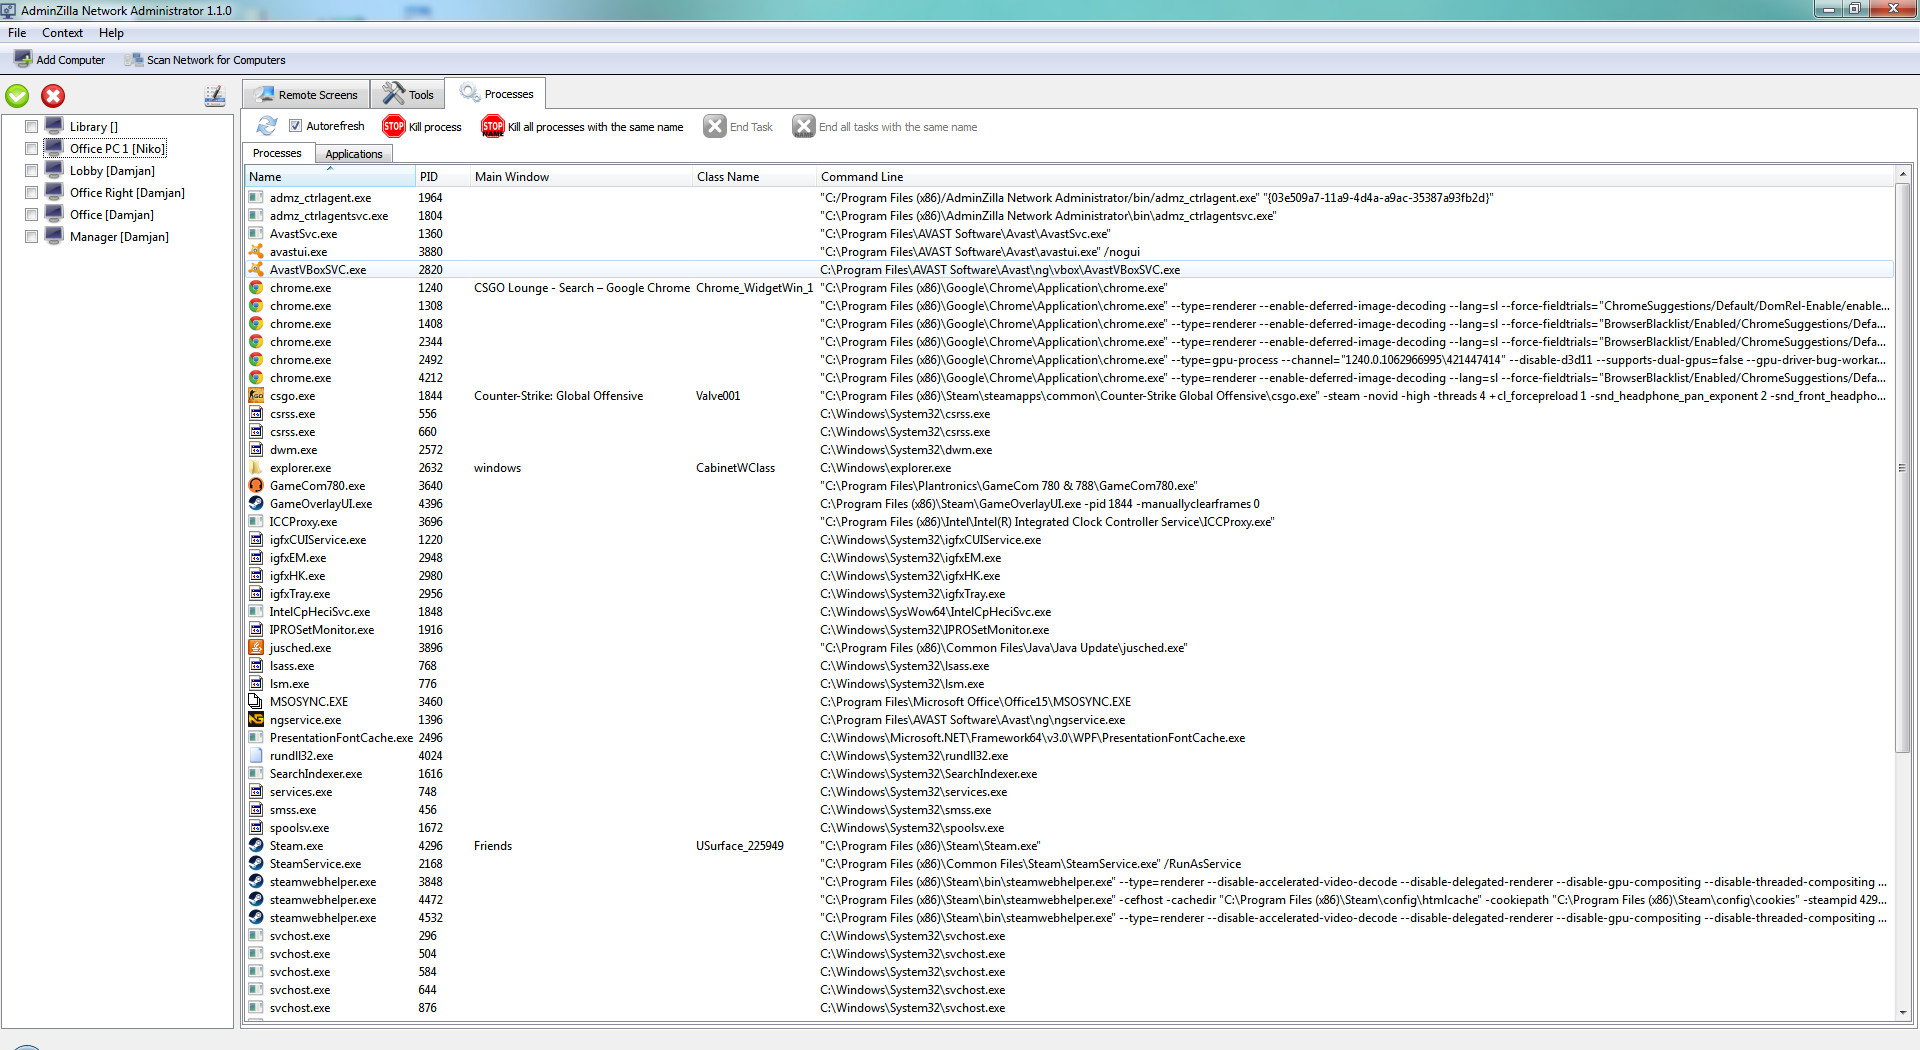Click the ngservice.exe icon
Screen dimensions: 1920x1050
point(256,719)
